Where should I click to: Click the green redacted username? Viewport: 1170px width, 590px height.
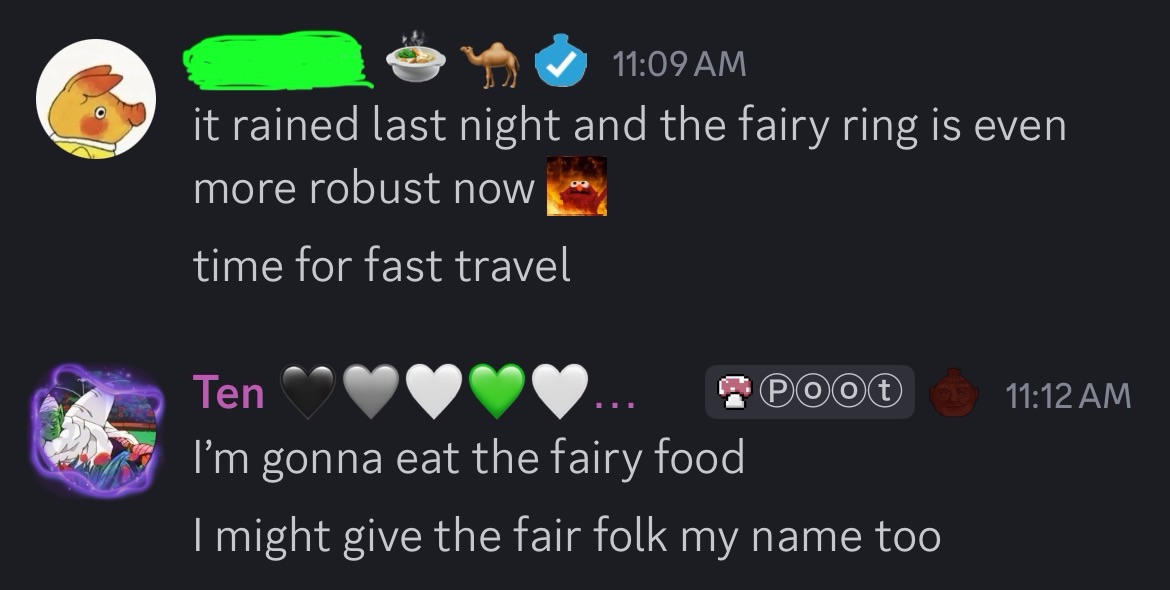point(278,60)
